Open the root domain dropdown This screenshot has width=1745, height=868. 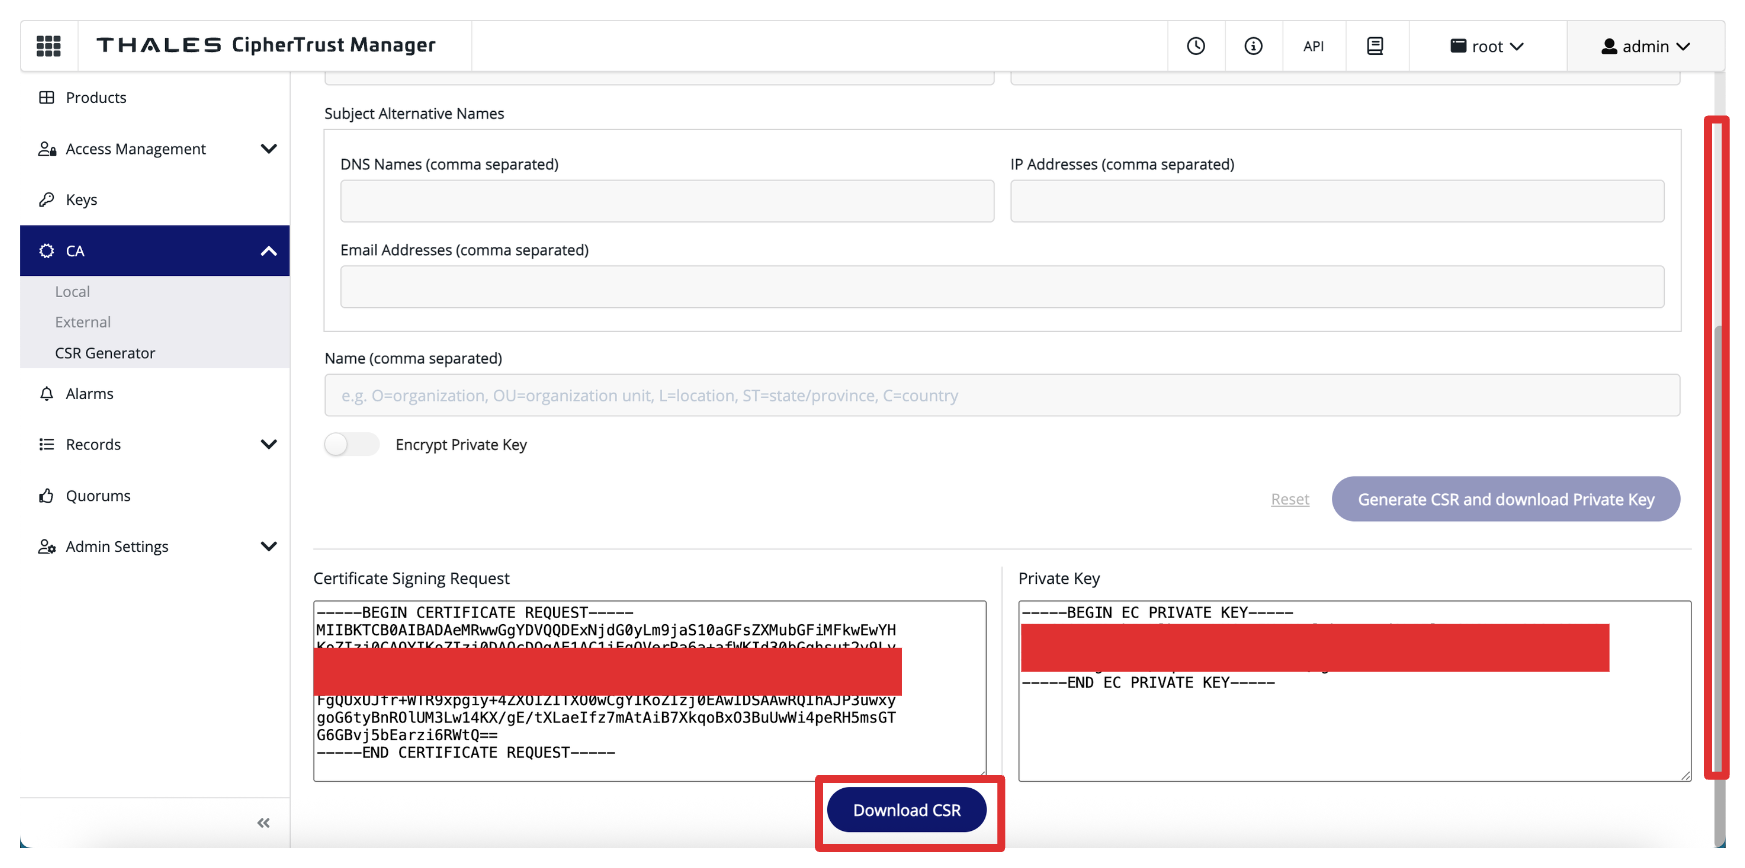(x=1487, y=46)
